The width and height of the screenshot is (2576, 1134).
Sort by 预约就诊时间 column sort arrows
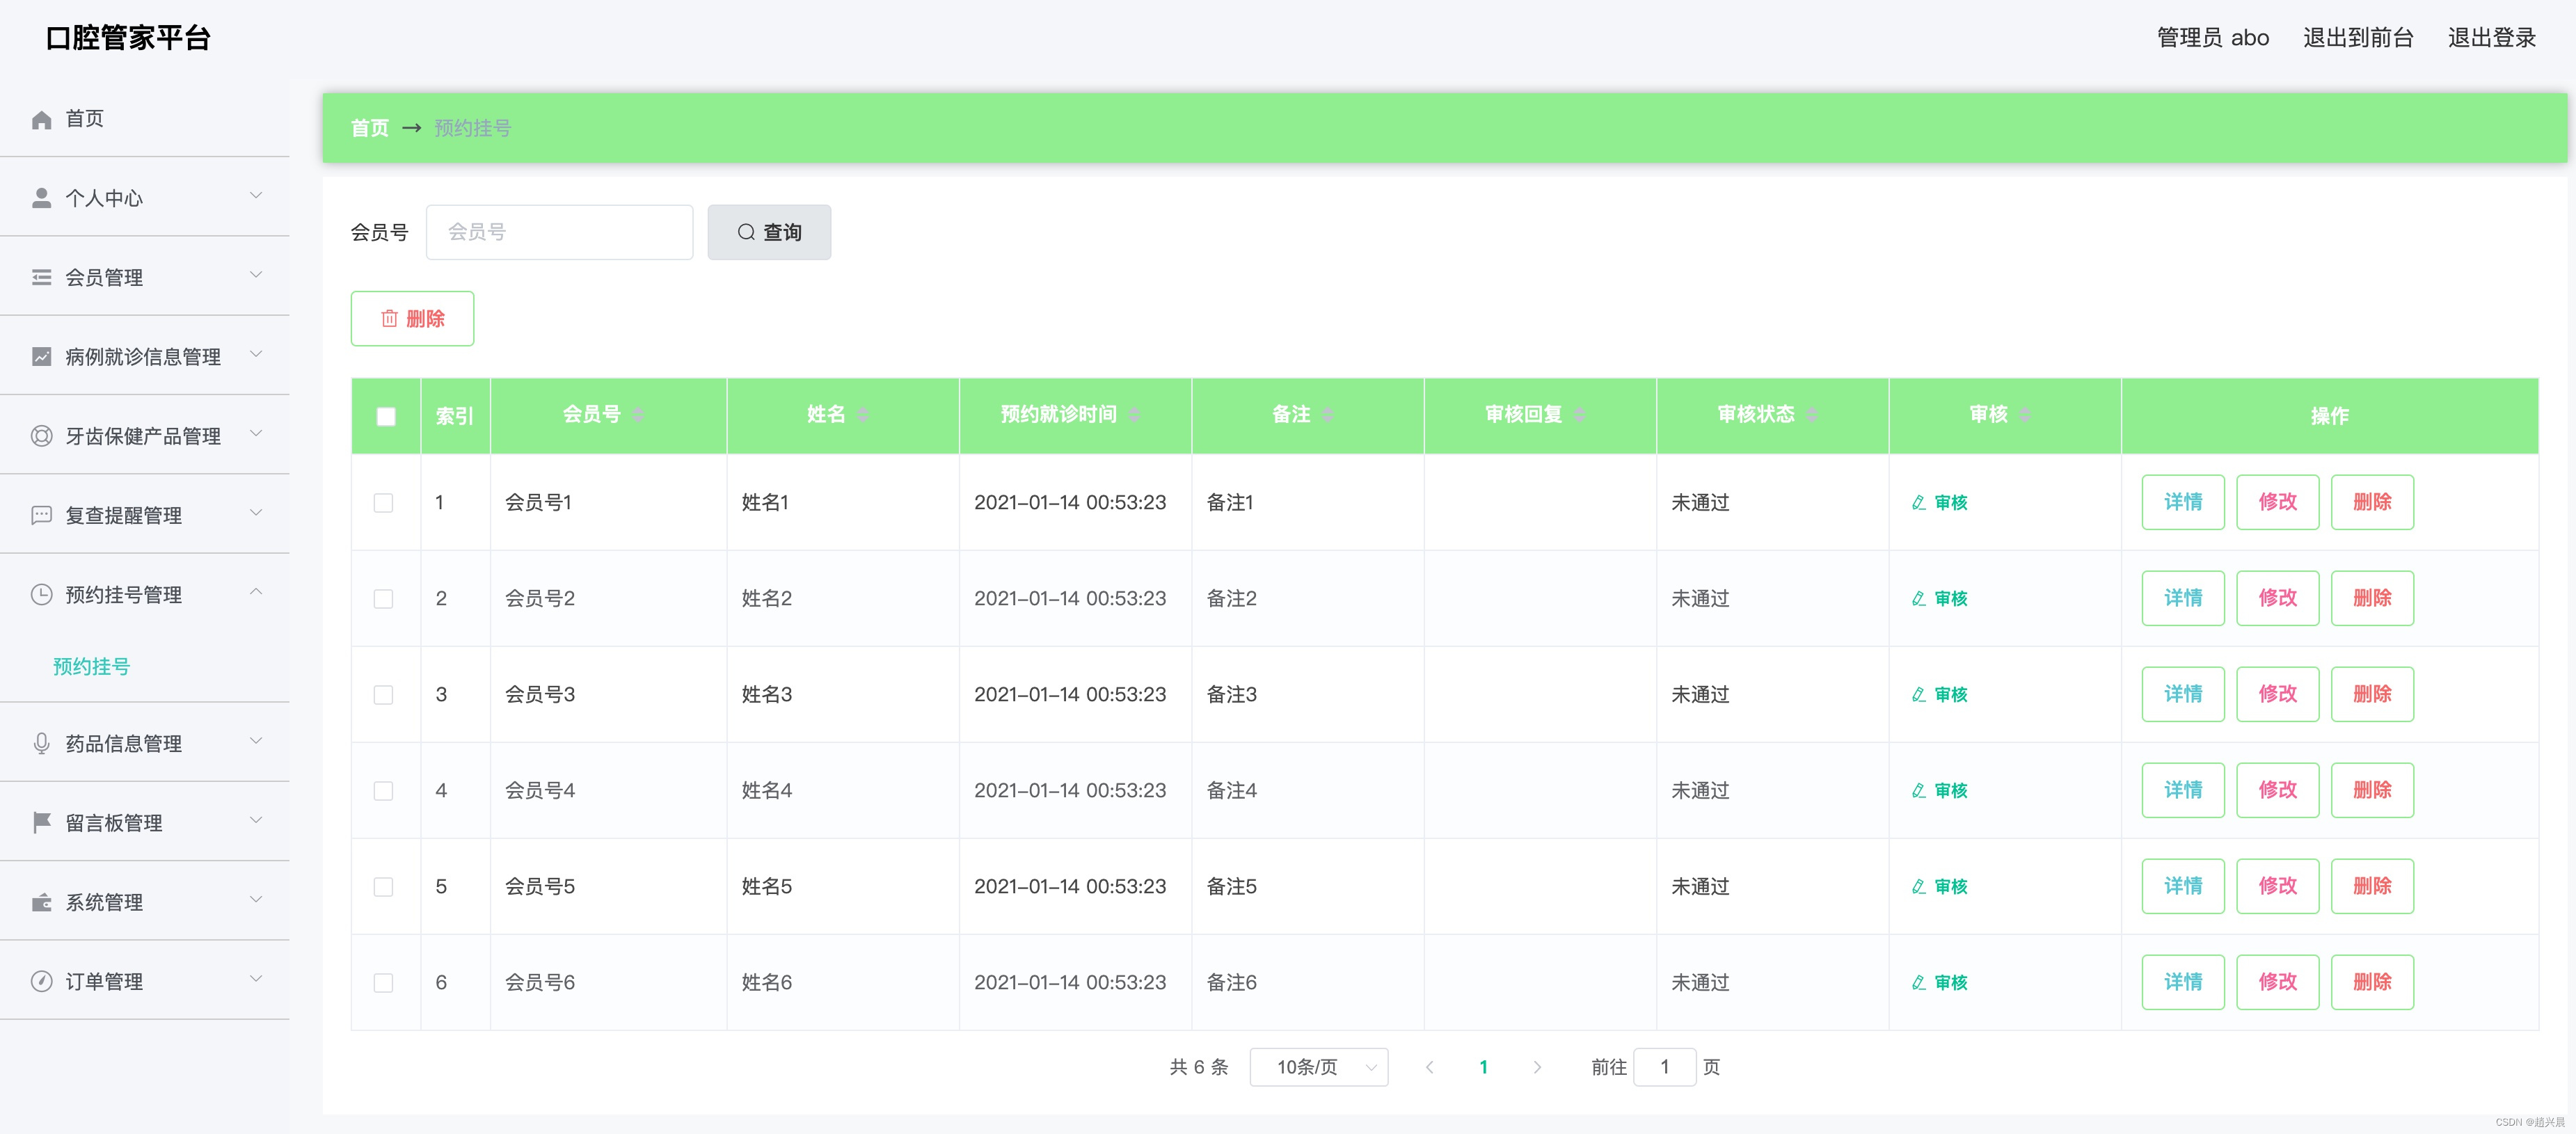point(1134,415)
